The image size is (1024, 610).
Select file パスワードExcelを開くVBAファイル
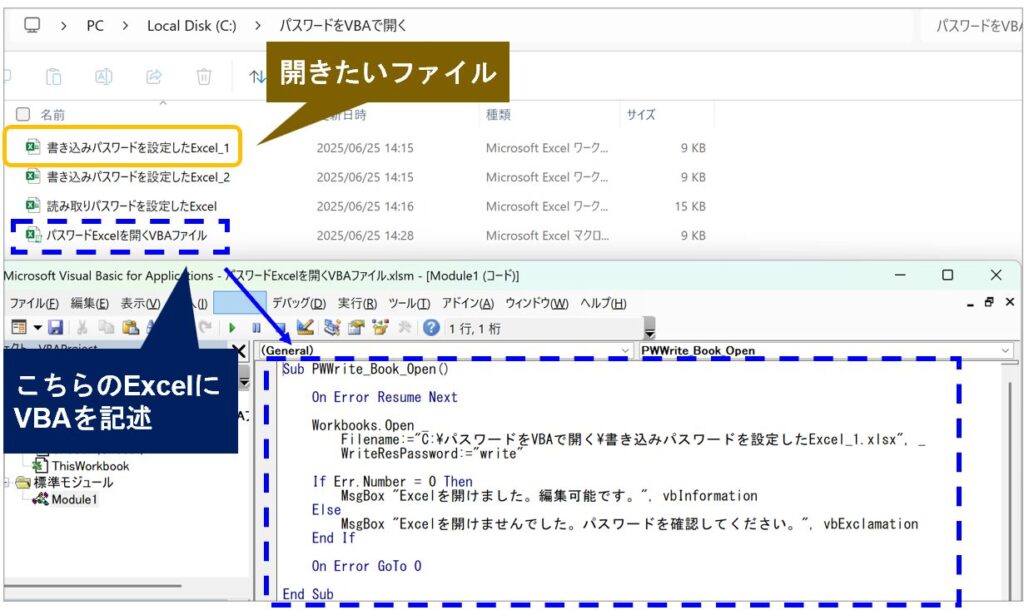[x=126, y=235]
